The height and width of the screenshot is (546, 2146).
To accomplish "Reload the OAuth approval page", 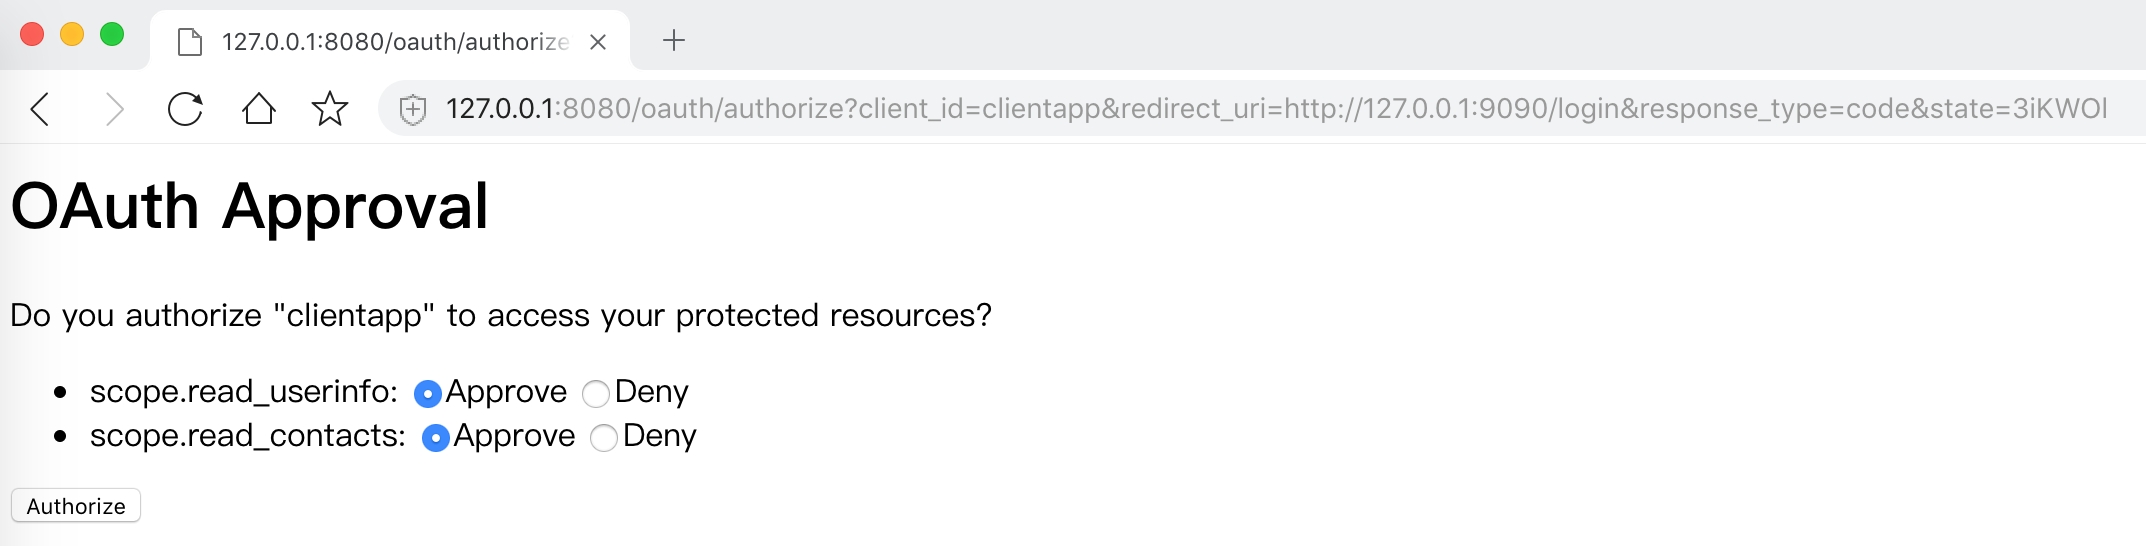I will tap(185, 109).
